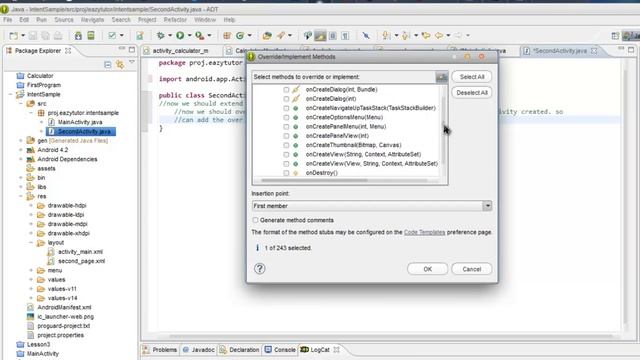
Task: Enable Generate method comments checkbox
Action: coord(256,220)
